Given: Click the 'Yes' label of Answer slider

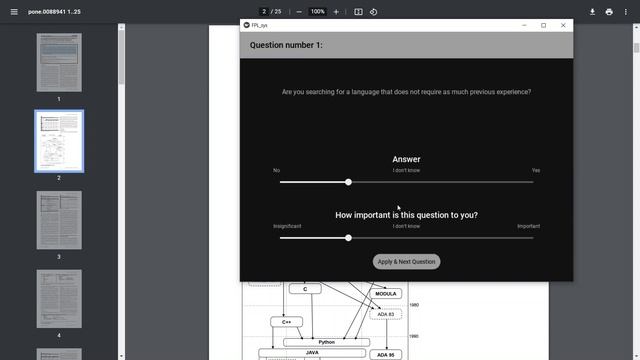Looking at the screenshot, I should tap(536, 170).
